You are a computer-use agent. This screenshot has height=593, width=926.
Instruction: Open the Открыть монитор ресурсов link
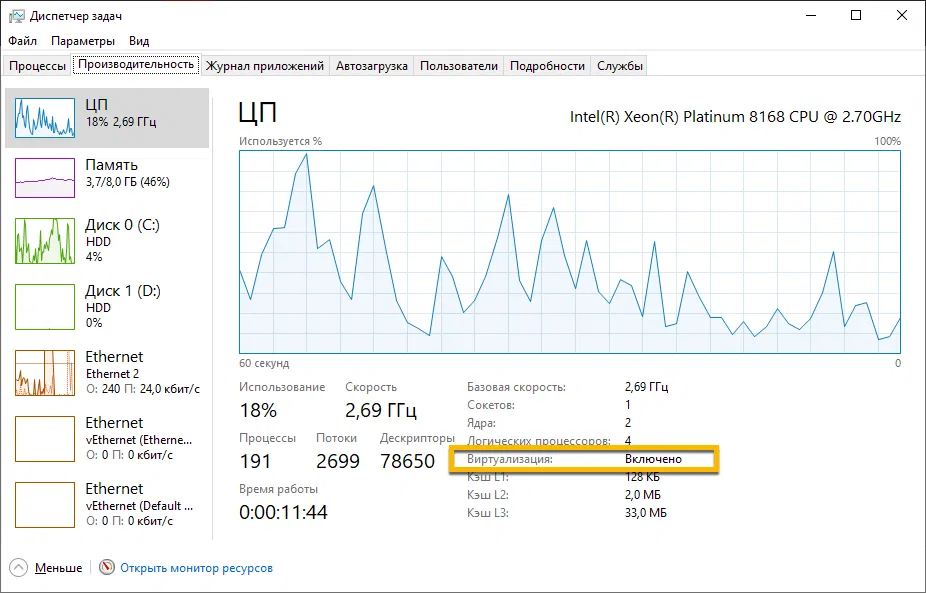pos(197,568)
